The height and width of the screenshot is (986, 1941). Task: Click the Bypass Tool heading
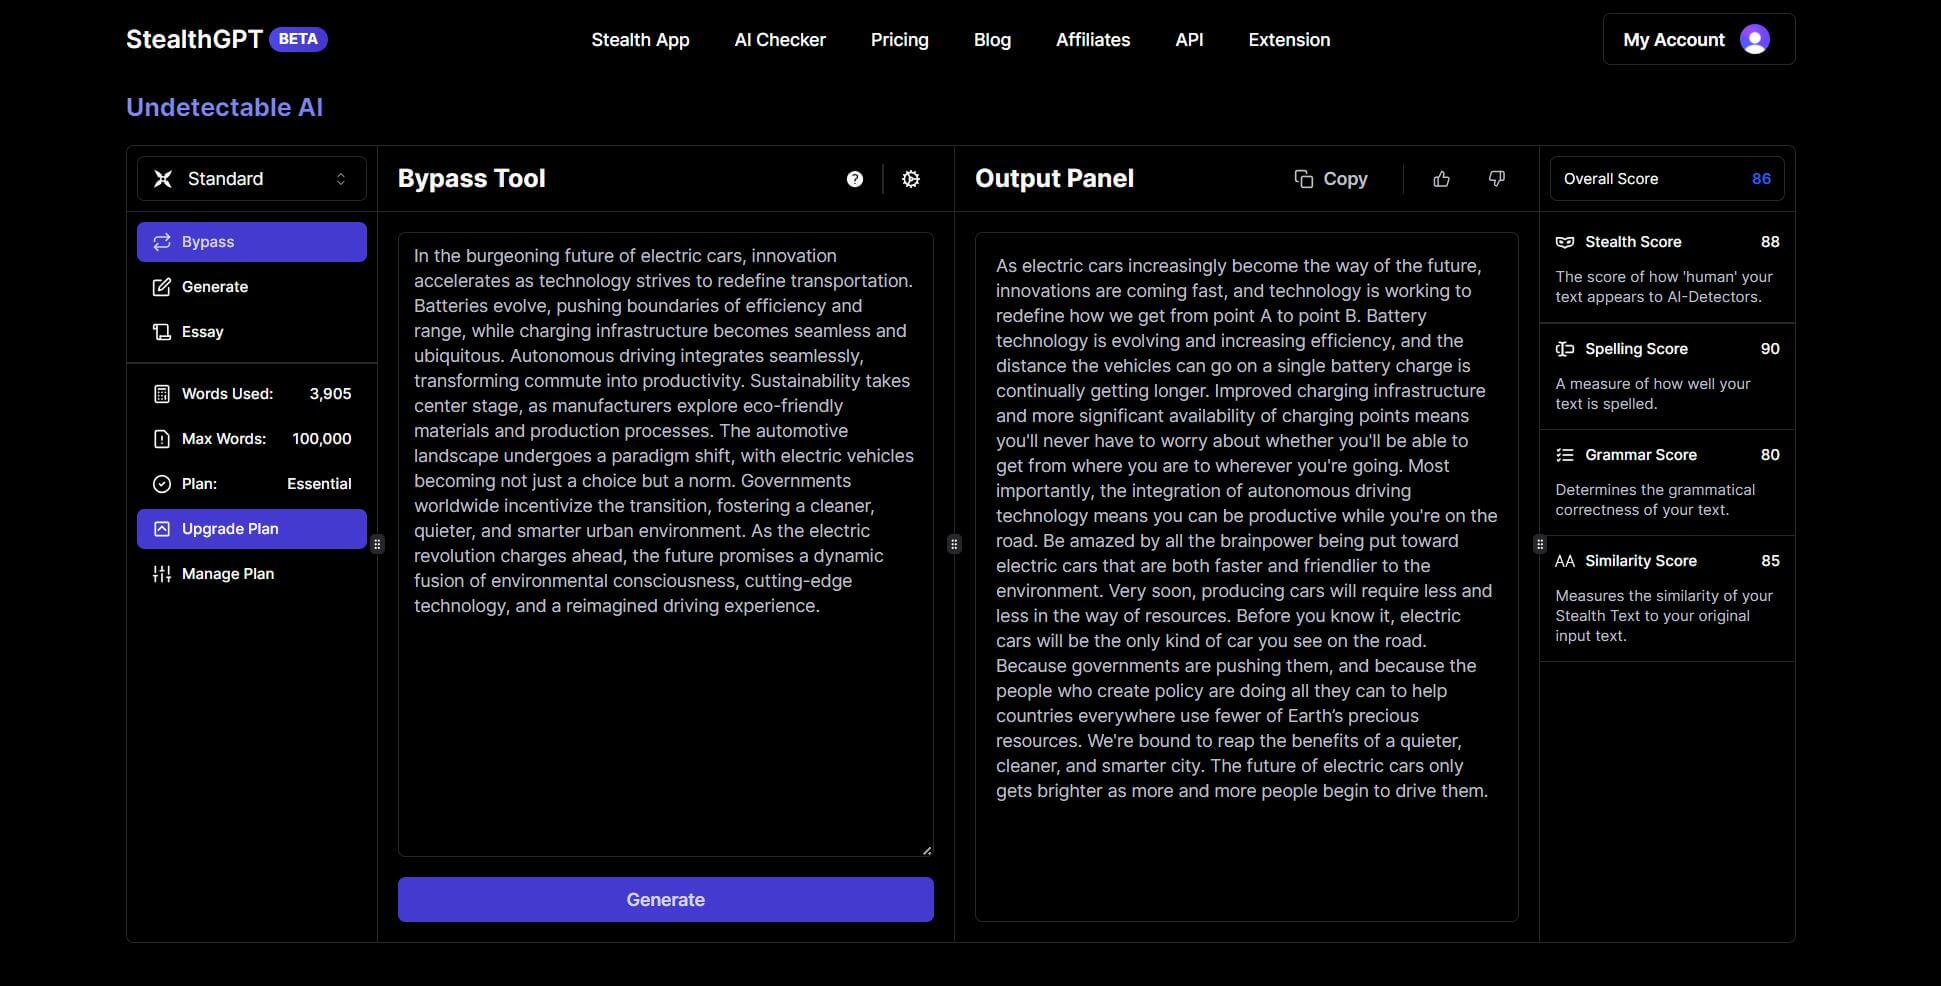click(x=472, y=179)
